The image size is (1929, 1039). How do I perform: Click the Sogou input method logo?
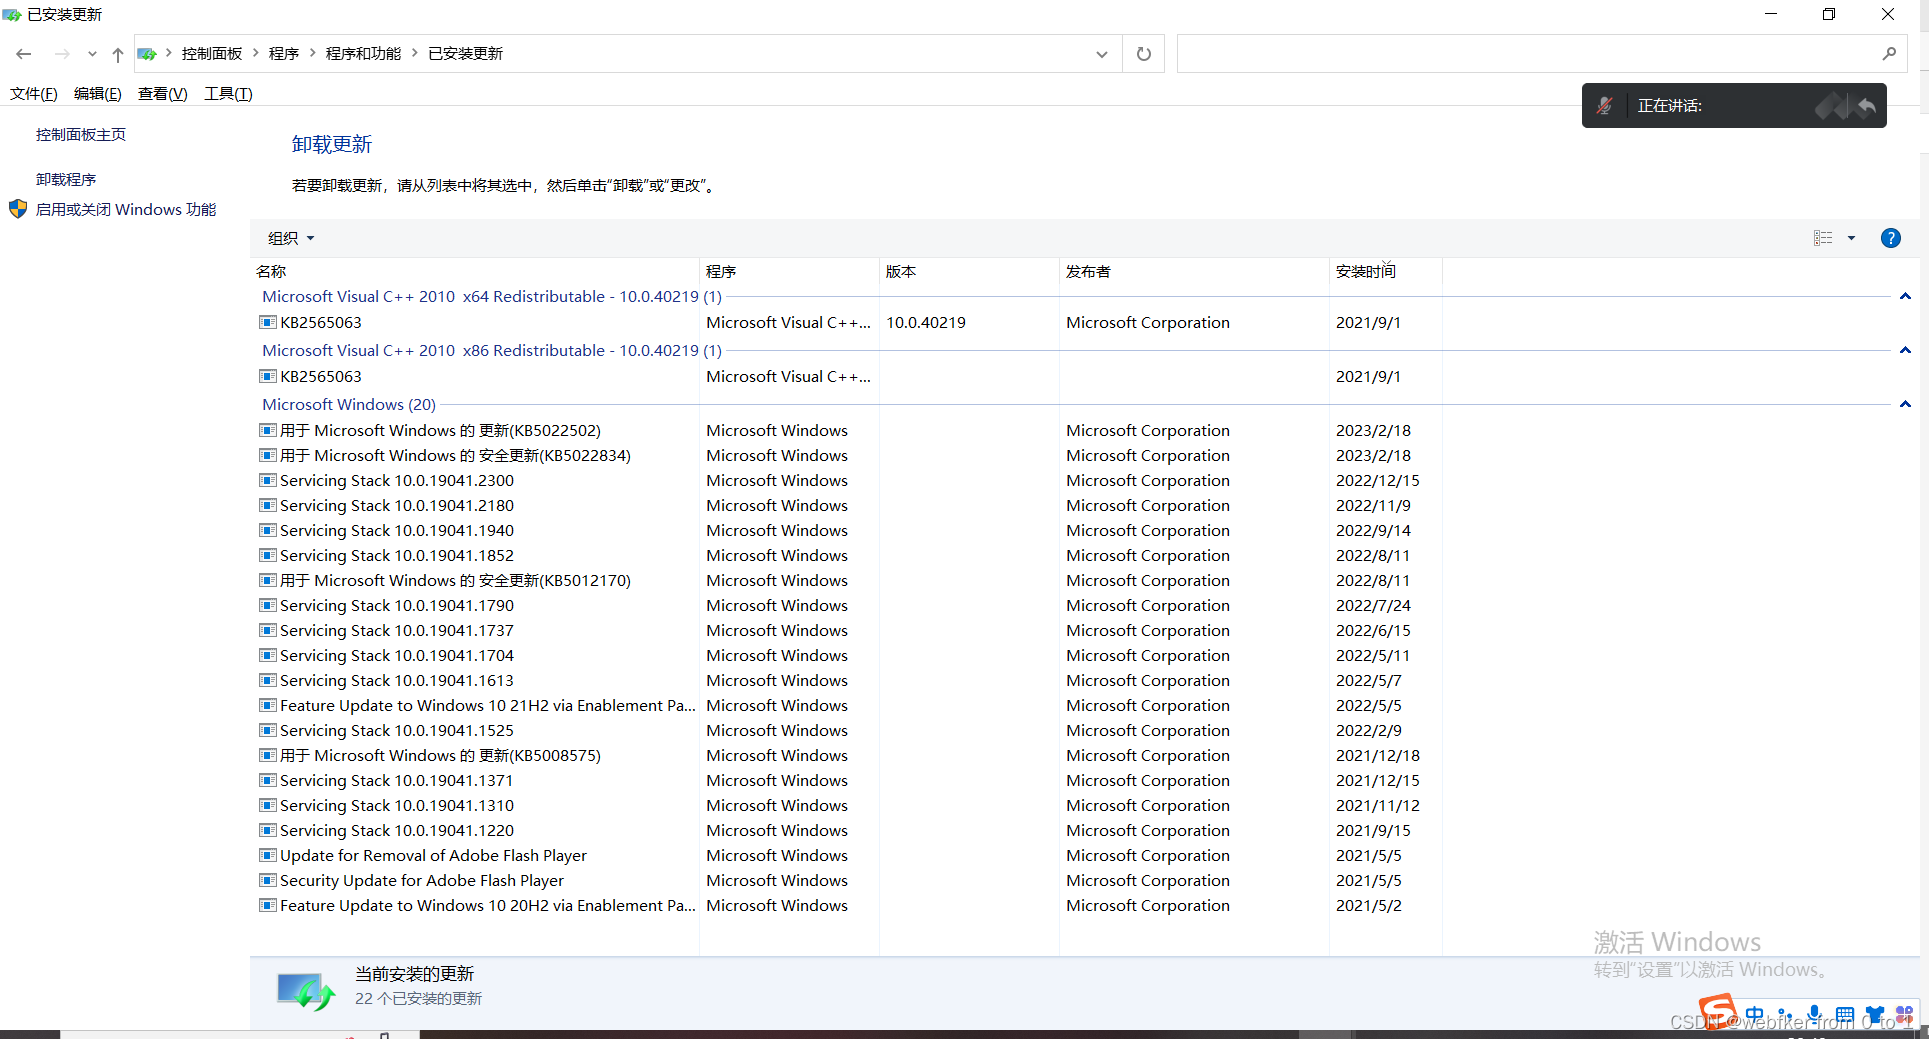[1718, 1011]
